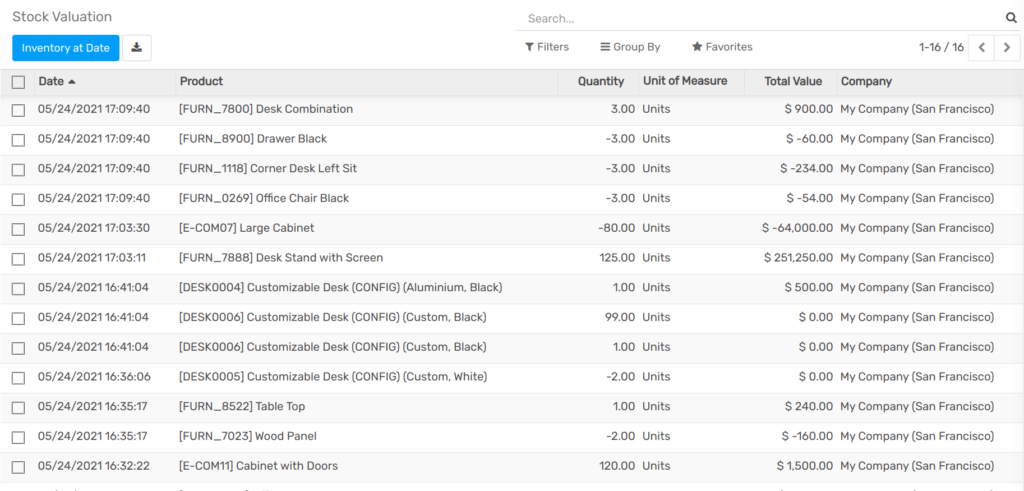Image resolution: width=1024 pixels, height=491 pixels.
Task: Check the Desk Combination row checkbox
Action: (18, 110)
